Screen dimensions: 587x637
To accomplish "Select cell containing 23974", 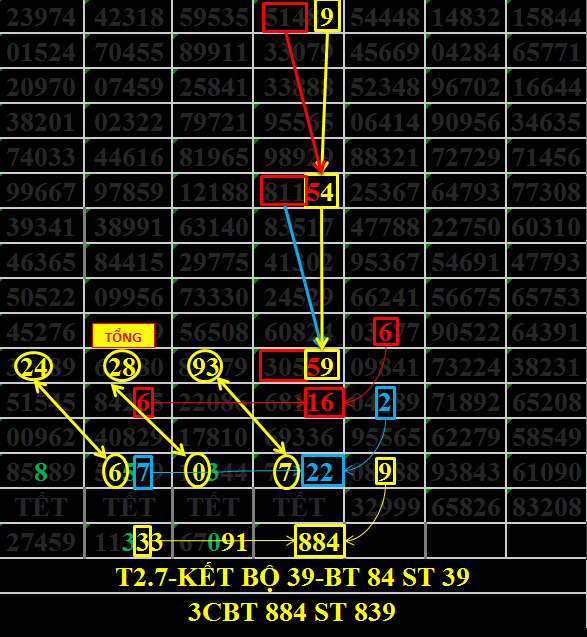I will [x=41, y=16].
